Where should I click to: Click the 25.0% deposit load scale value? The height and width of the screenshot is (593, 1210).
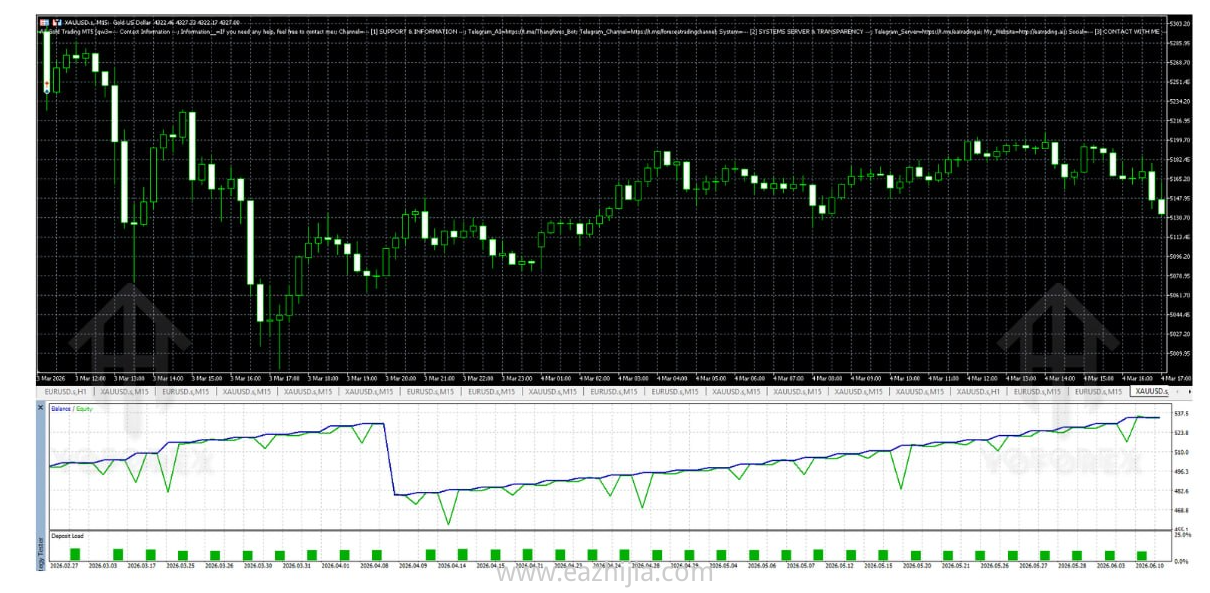[x=1182, y=535]
